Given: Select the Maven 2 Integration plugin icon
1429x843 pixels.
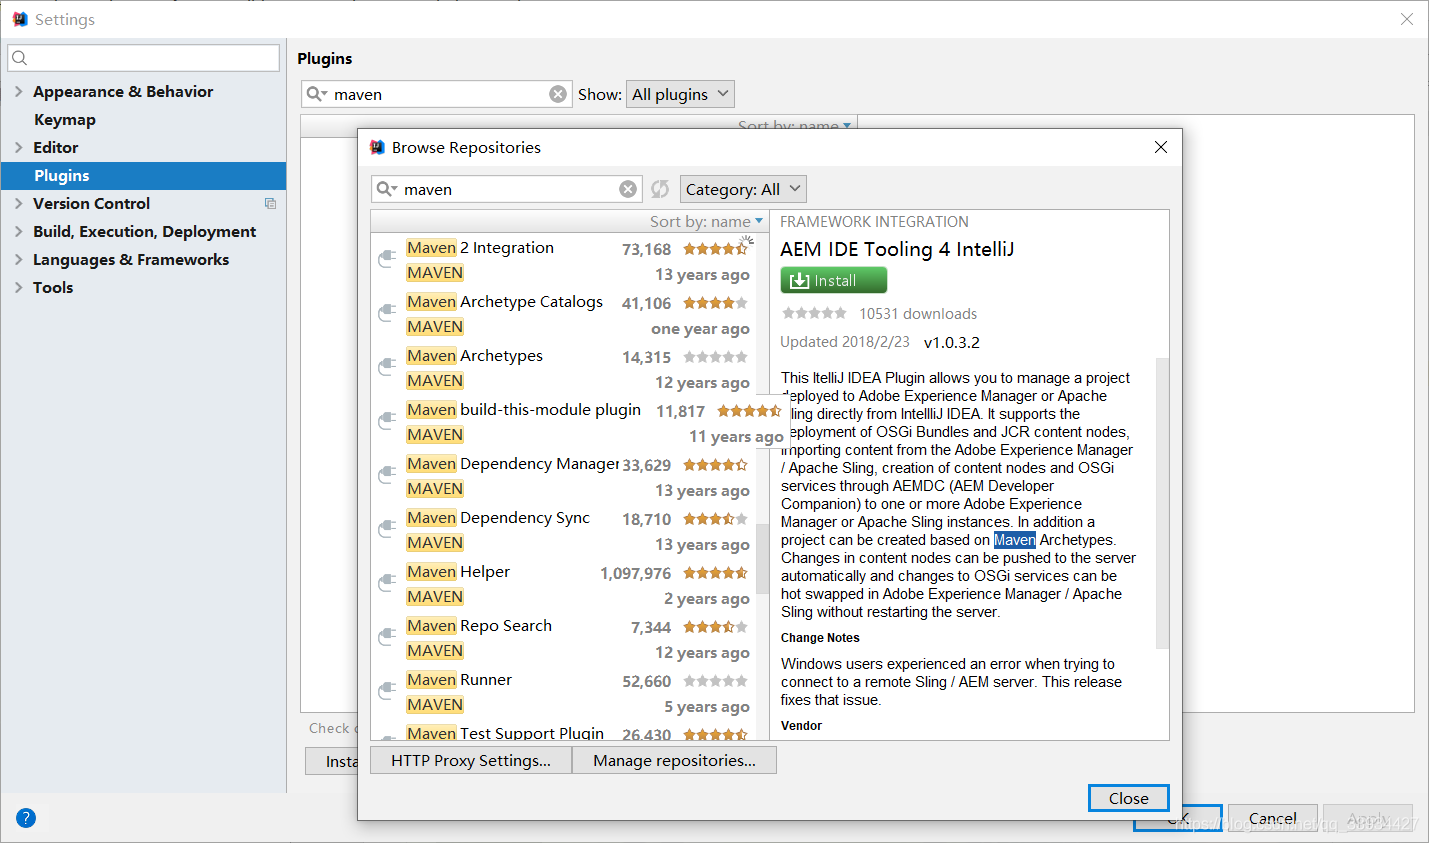Looking at the screenshot, I should click(x=387, y=260).
